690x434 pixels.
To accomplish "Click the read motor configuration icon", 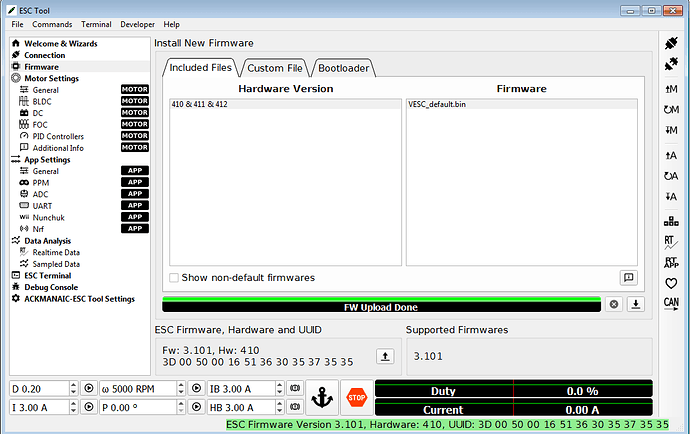I will [x=671, y=90].
